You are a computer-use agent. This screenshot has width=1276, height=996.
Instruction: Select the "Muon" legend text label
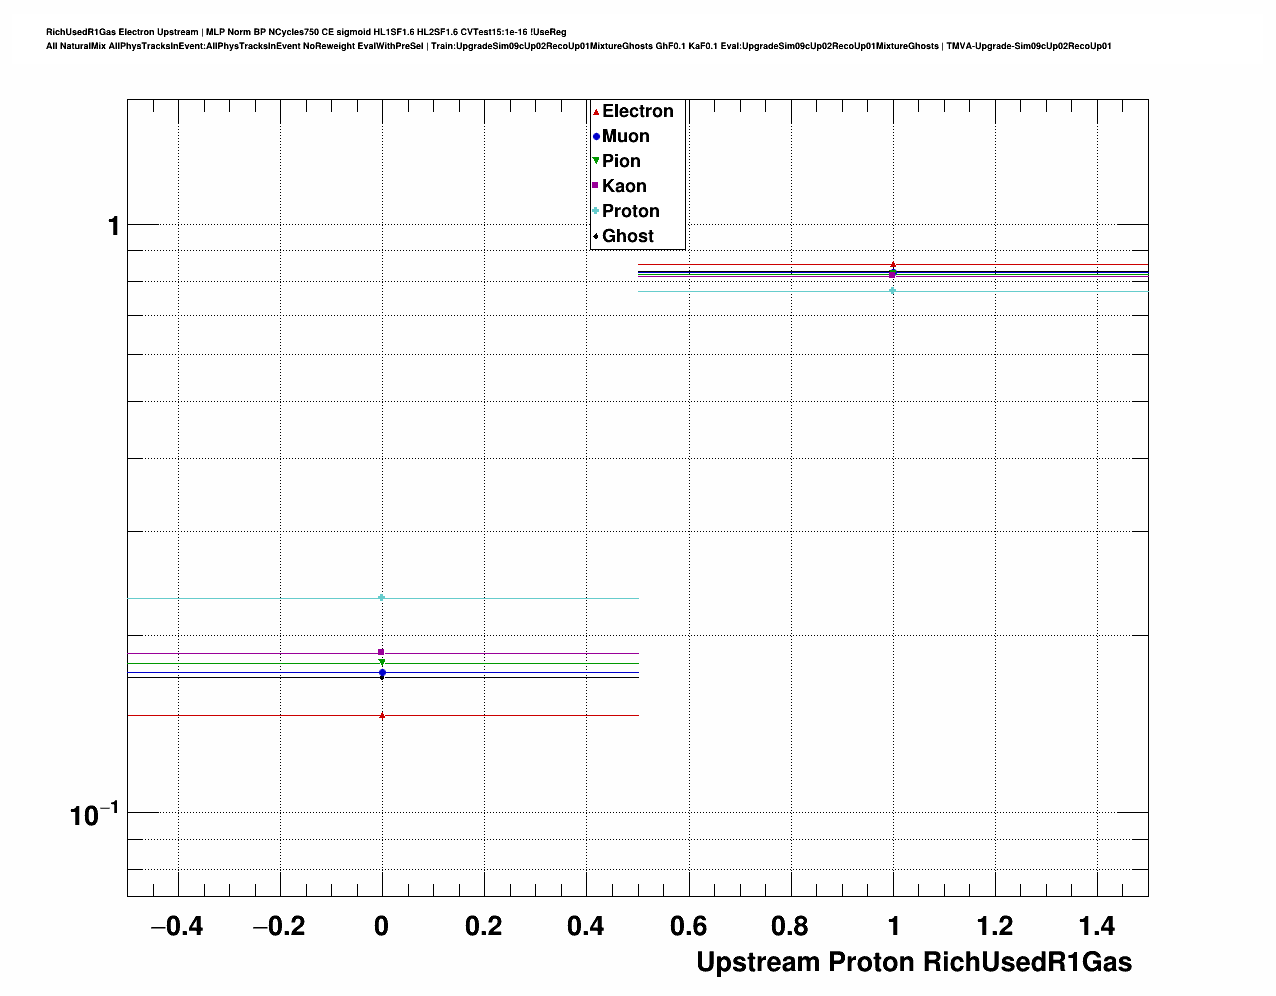(x=625, y=137)
